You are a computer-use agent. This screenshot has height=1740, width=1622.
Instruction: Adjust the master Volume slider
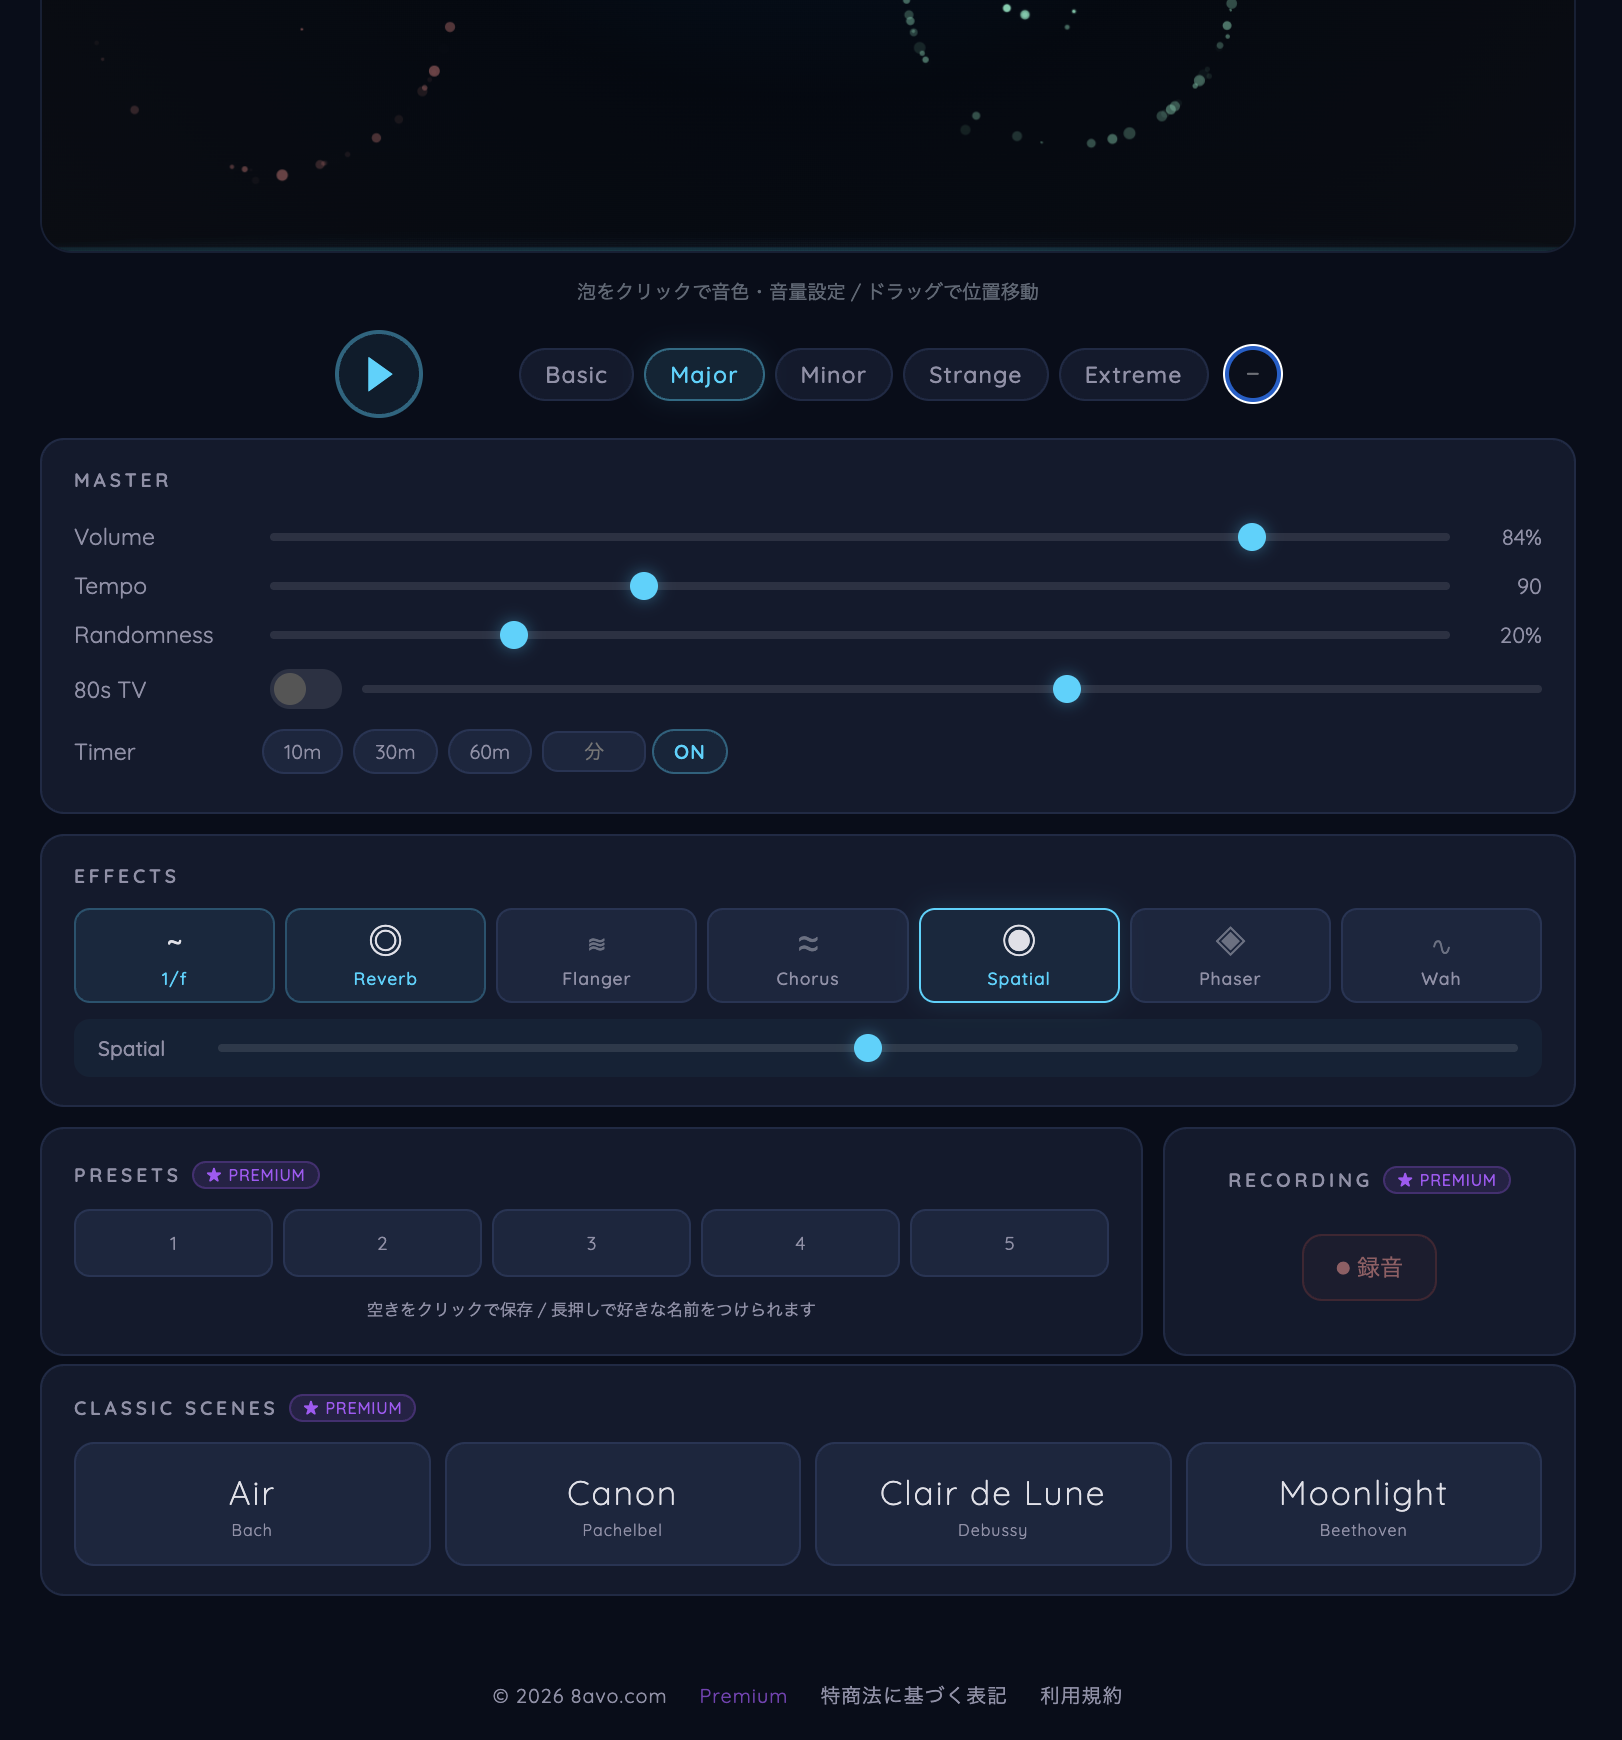pos(1251,537)
